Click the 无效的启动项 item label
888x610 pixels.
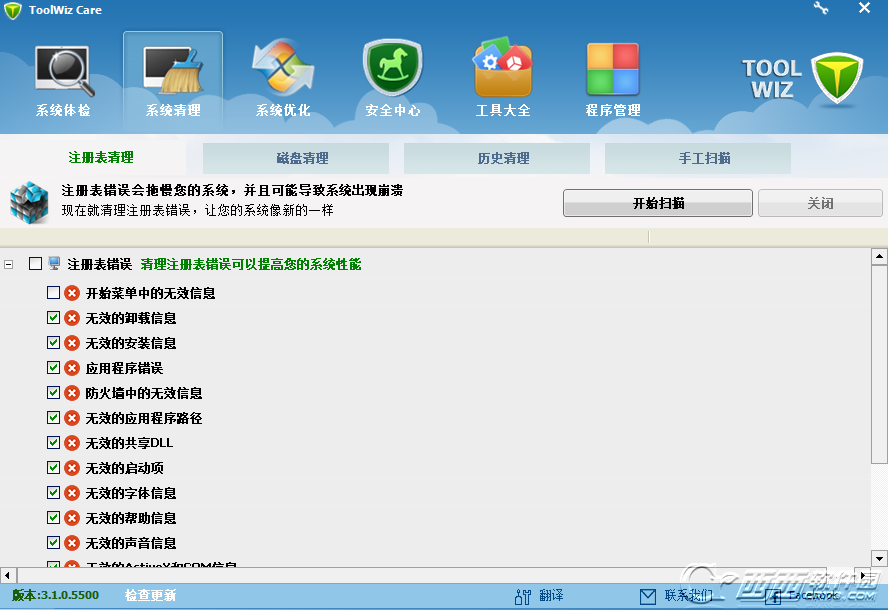tap(125, 468)
